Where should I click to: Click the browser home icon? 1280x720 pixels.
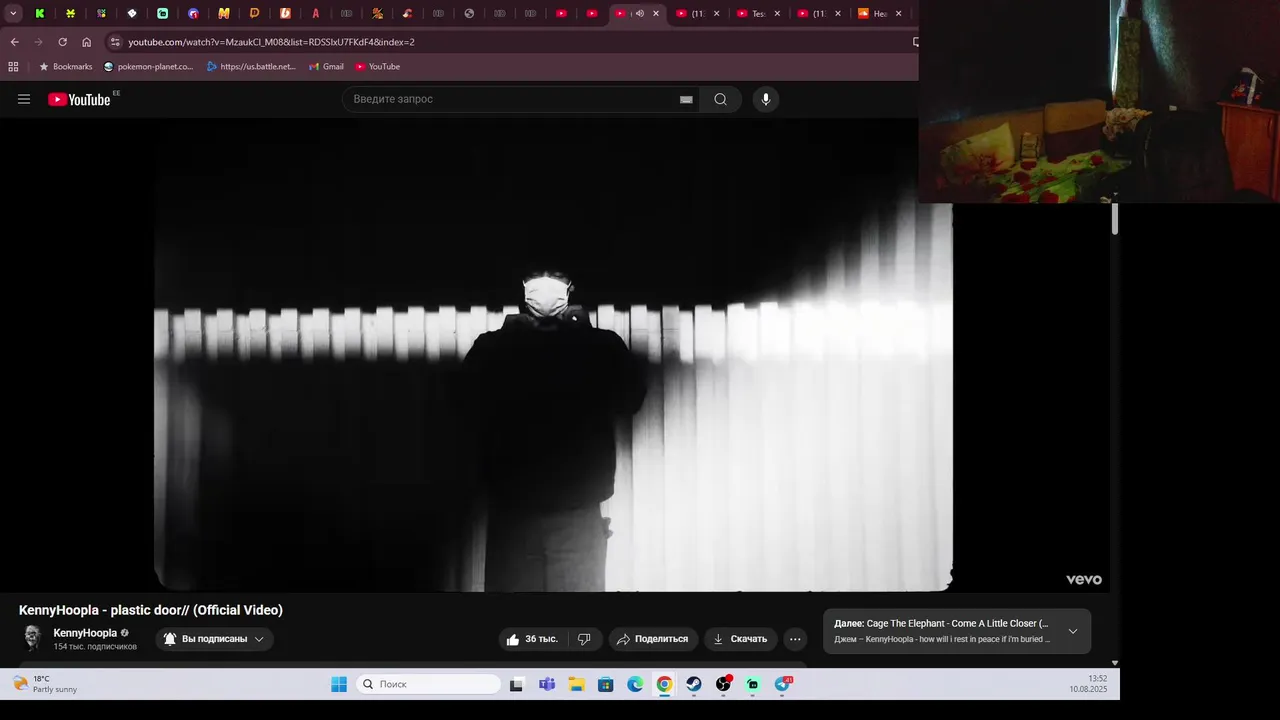point(87,42)
